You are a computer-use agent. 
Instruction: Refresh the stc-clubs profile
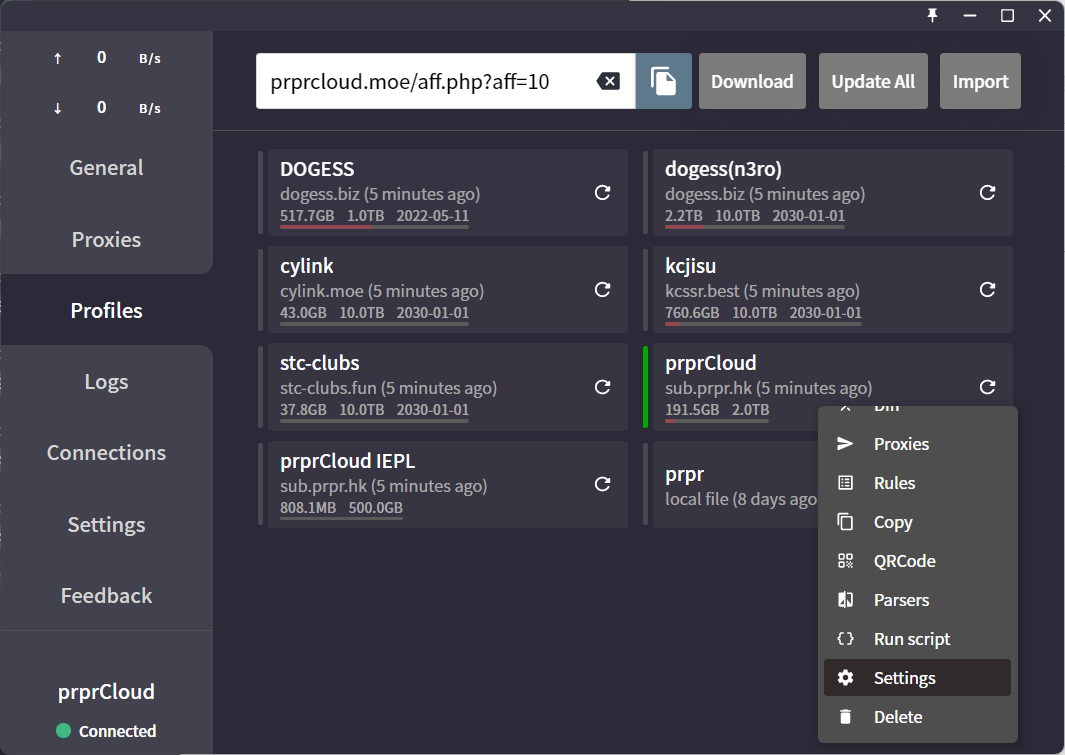pos(602,386)
